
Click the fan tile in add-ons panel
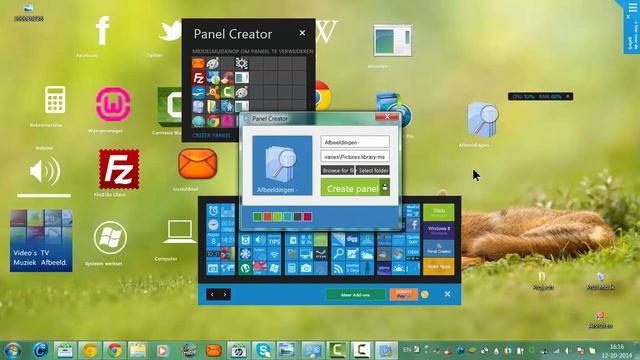coord(245,254)
